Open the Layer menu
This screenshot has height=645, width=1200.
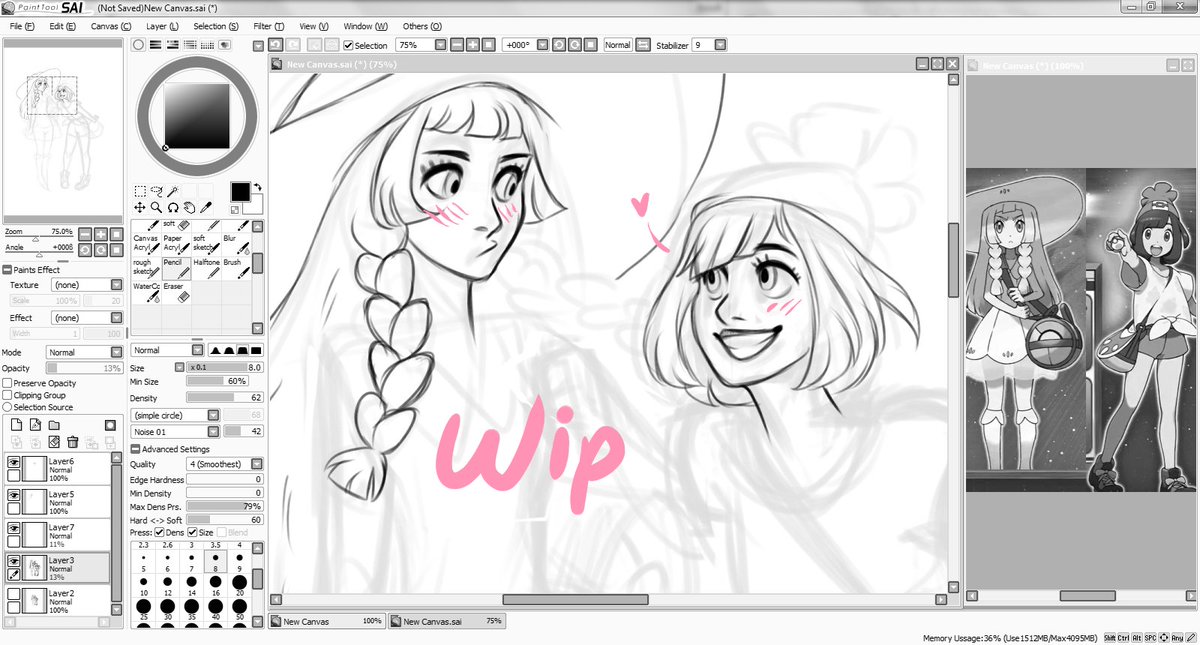coord(162,26)
